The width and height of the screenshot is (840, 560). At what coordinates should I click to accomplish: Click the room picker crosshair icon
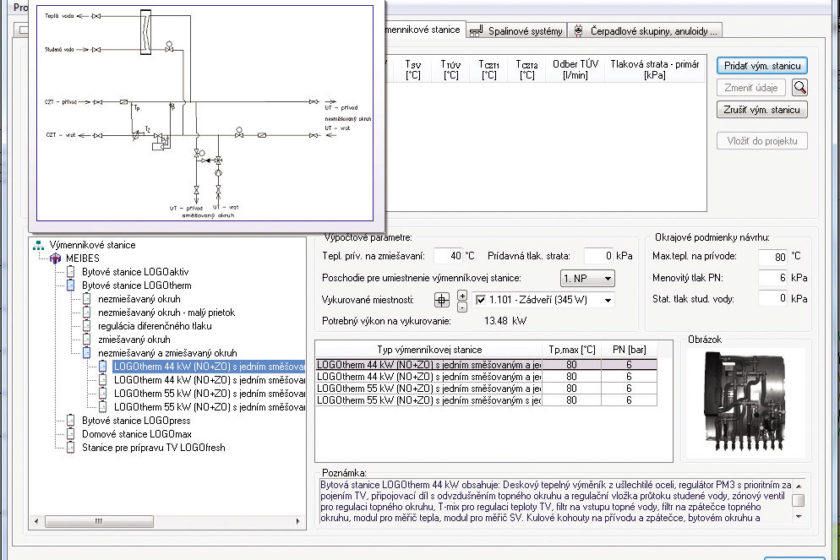coord(441,299)
